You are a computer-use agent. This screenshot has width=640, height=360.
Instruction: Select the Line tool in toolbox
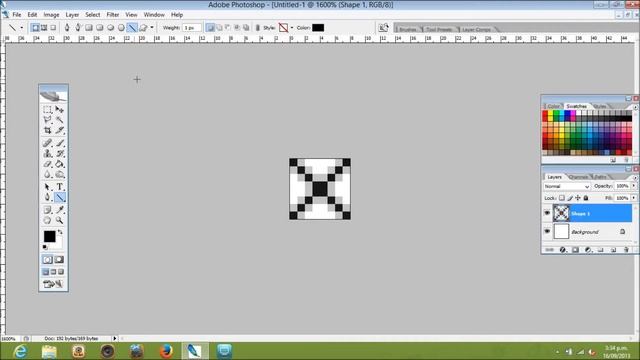(x=60, y=198)
